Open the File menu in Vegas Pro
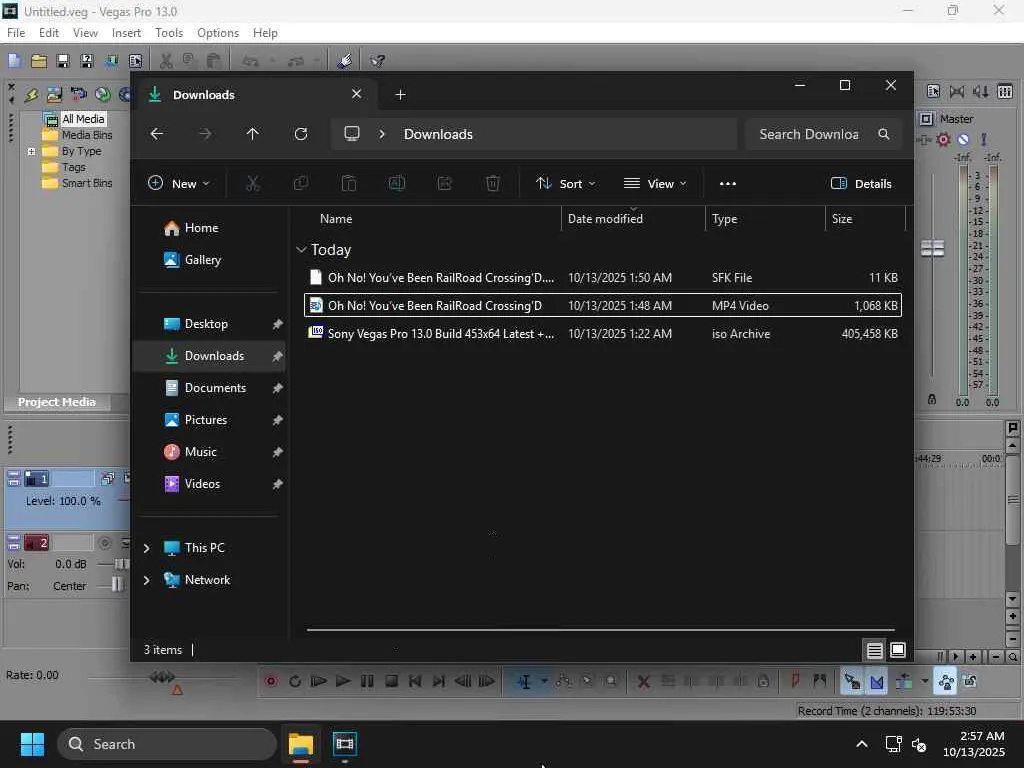 tap(16, 33)
